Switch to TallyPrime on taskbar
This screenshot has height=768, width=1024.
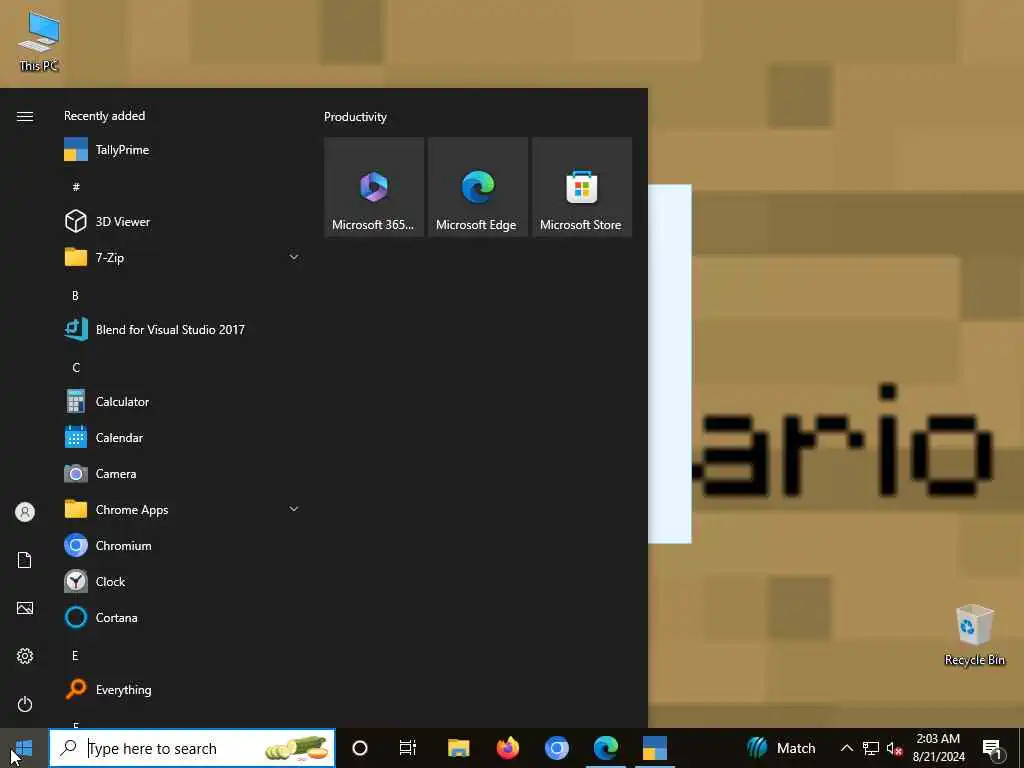654,748
